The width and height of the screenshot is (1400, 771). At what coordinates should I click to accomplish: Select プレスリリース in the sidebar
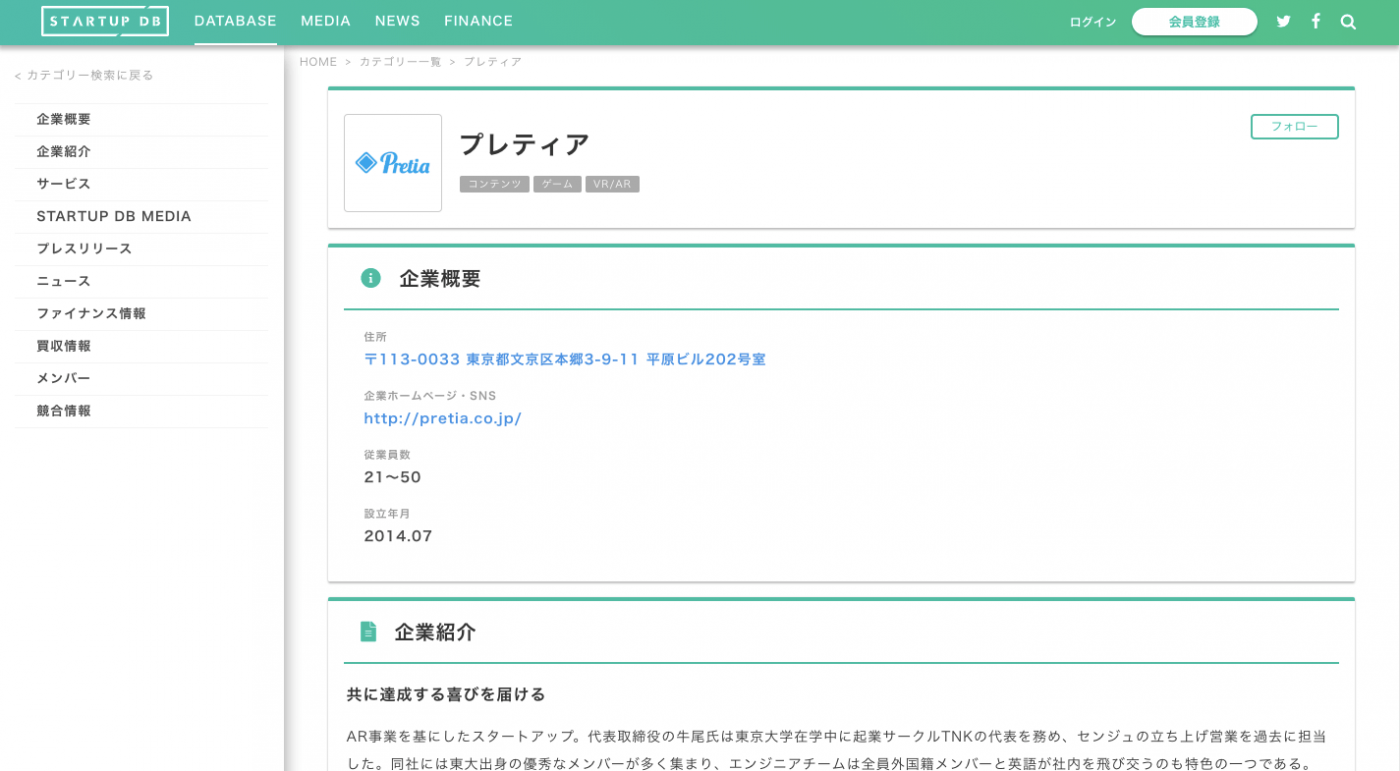142,249
